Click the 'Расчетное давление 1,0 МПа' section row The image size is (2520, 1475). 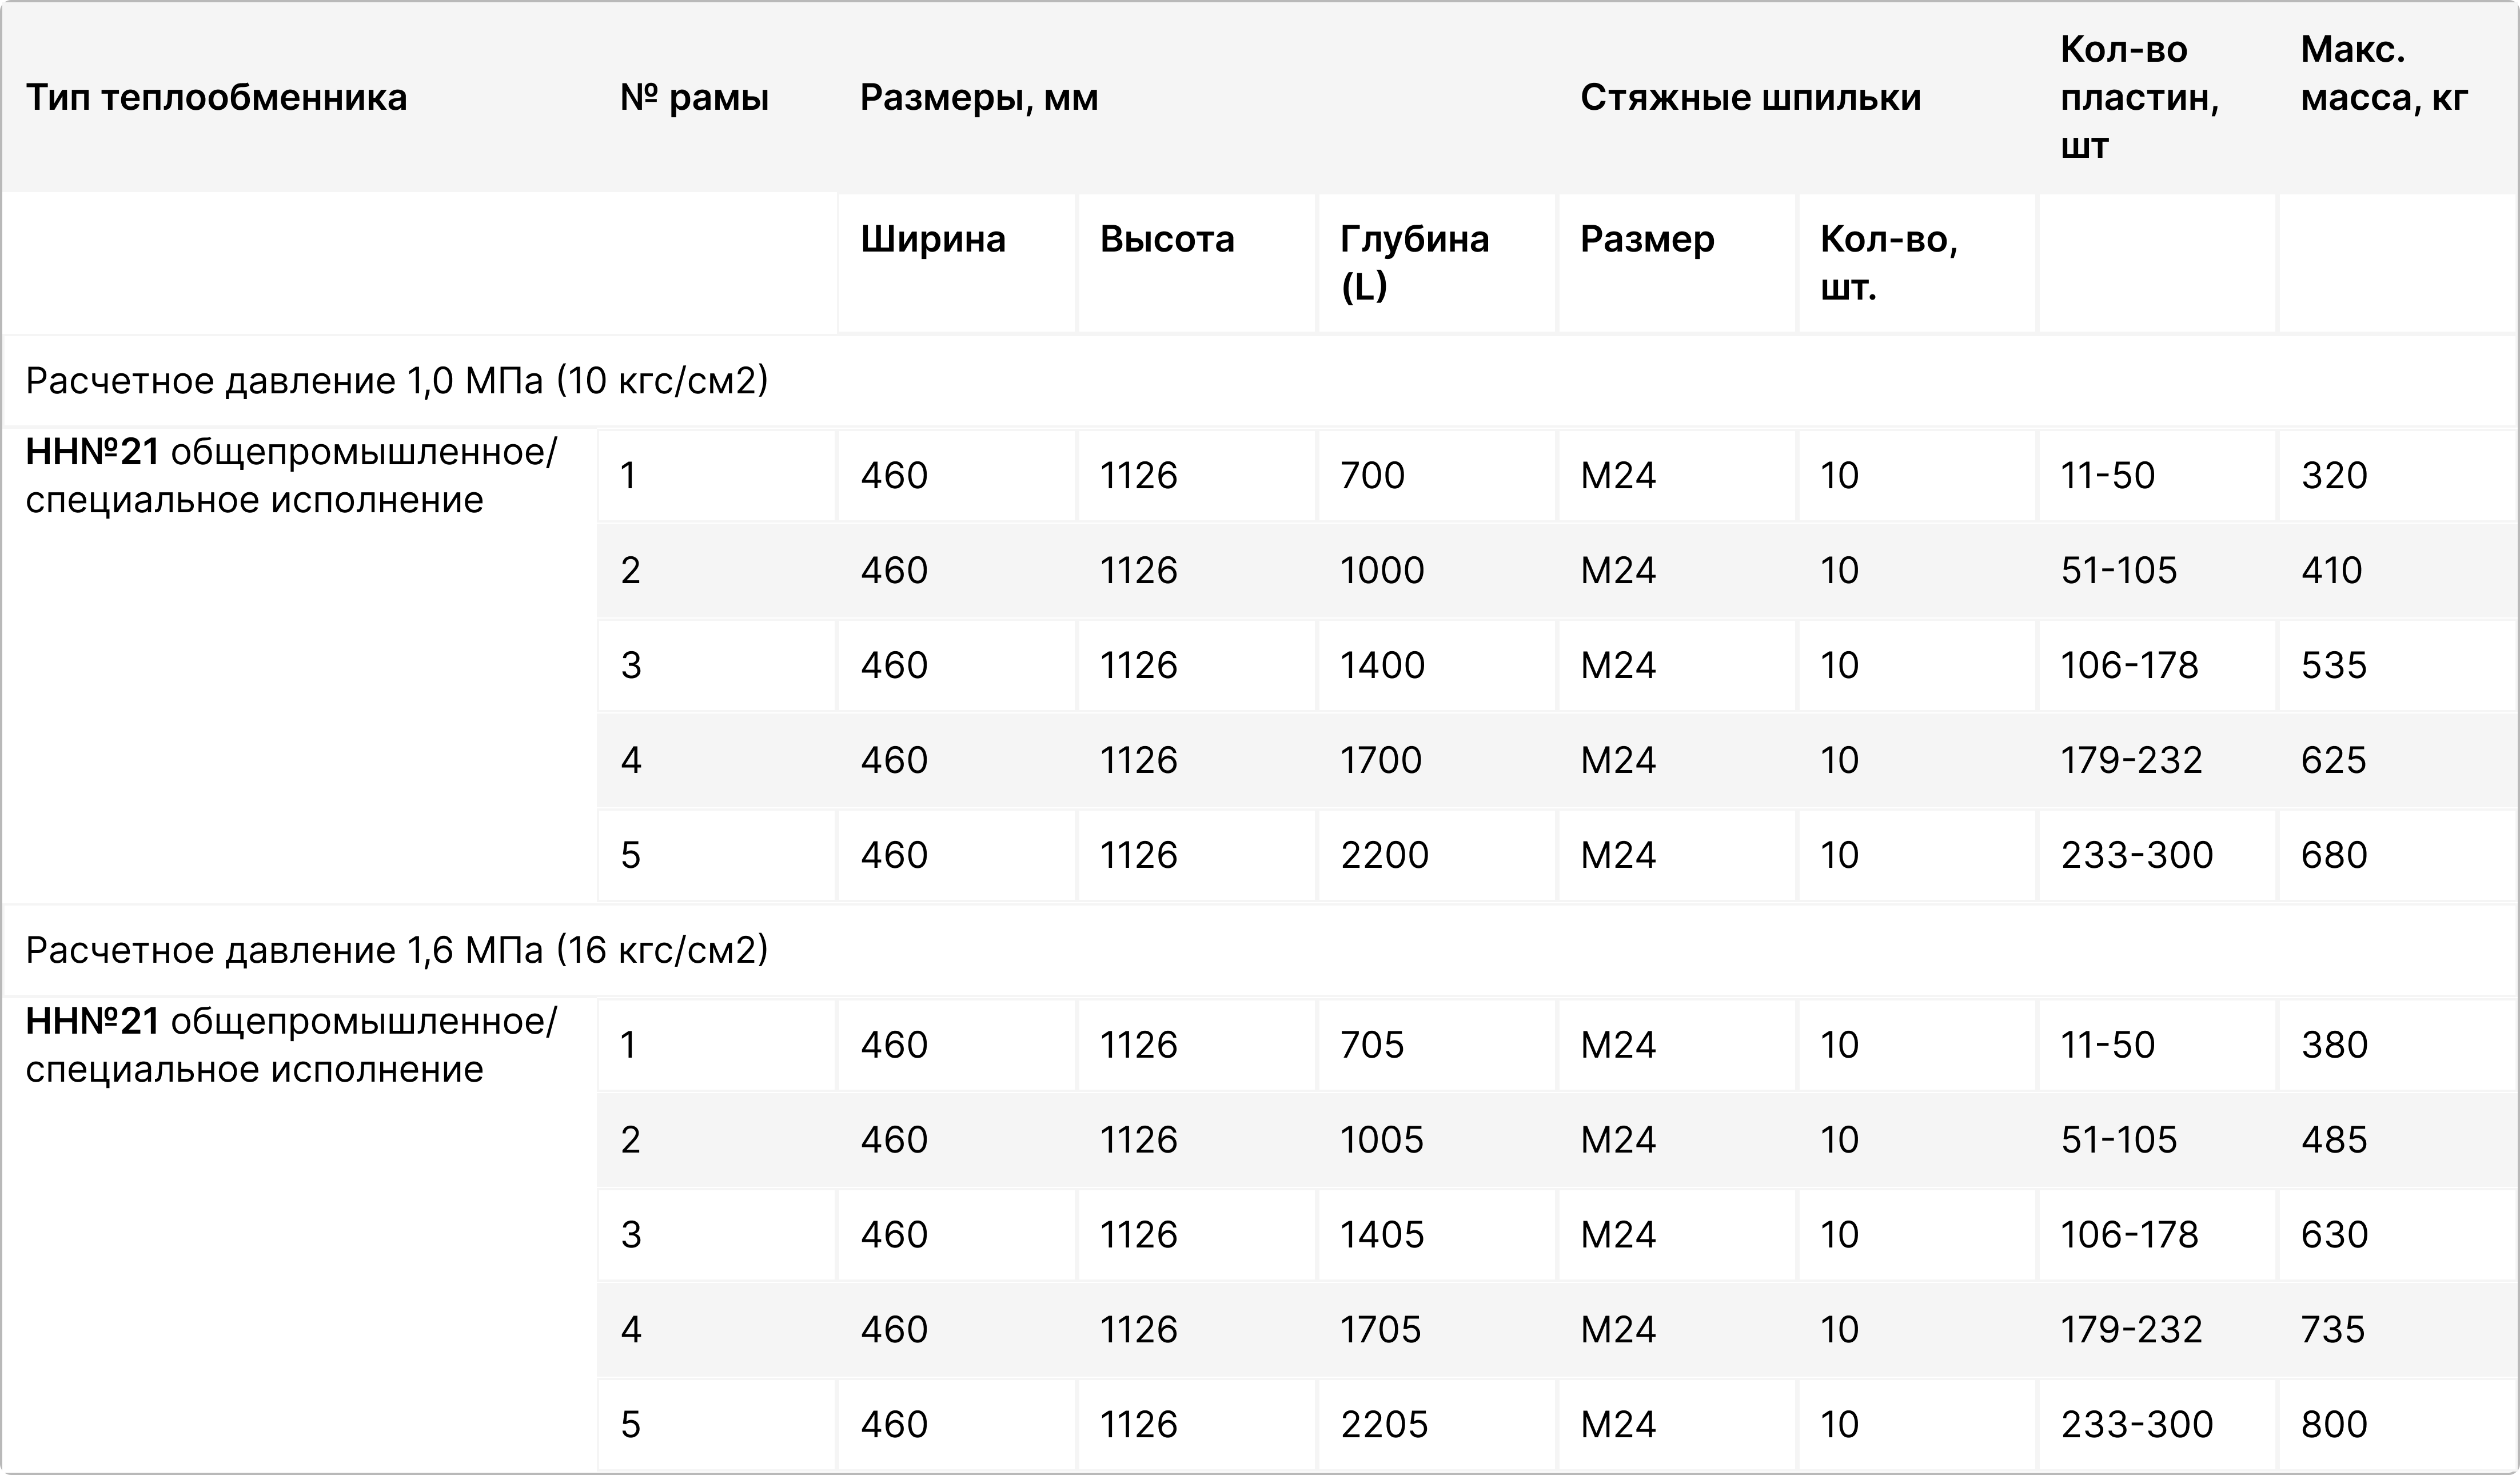tap(397, 381)
